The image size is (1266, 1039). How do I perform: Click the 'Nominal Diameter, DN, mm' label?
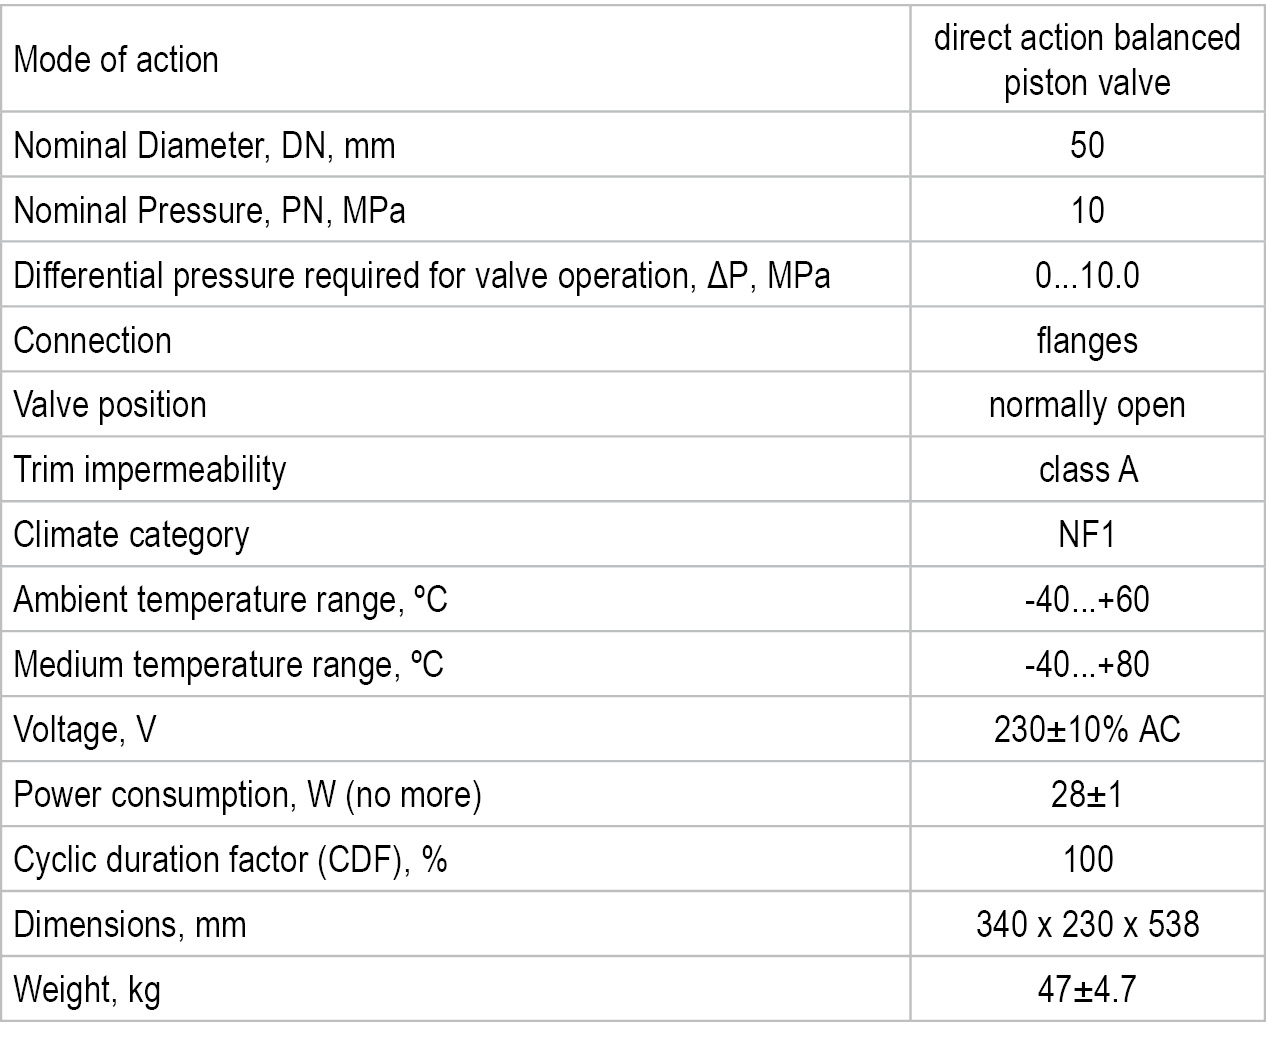point(204,146)
